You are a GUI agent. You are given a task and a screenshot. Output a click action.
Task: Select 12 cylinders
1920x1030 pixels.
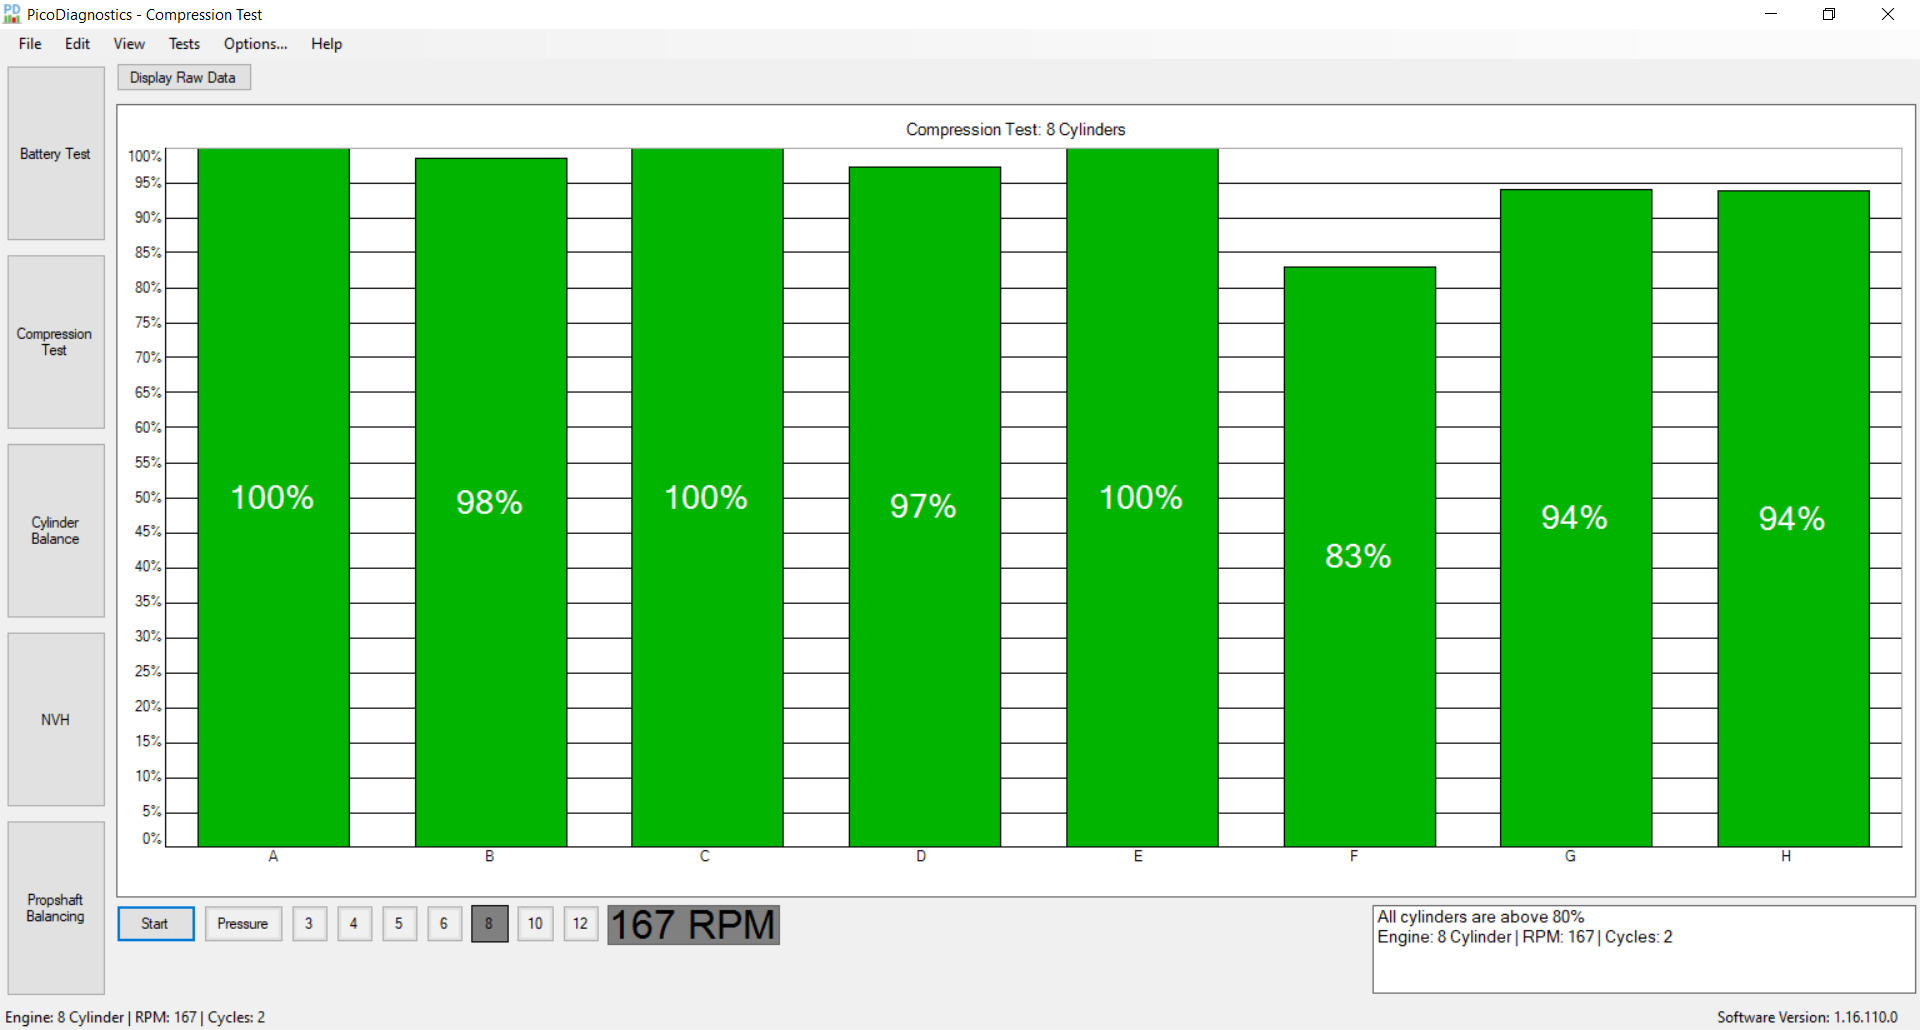pyautogui.click(x=581, y=924)
